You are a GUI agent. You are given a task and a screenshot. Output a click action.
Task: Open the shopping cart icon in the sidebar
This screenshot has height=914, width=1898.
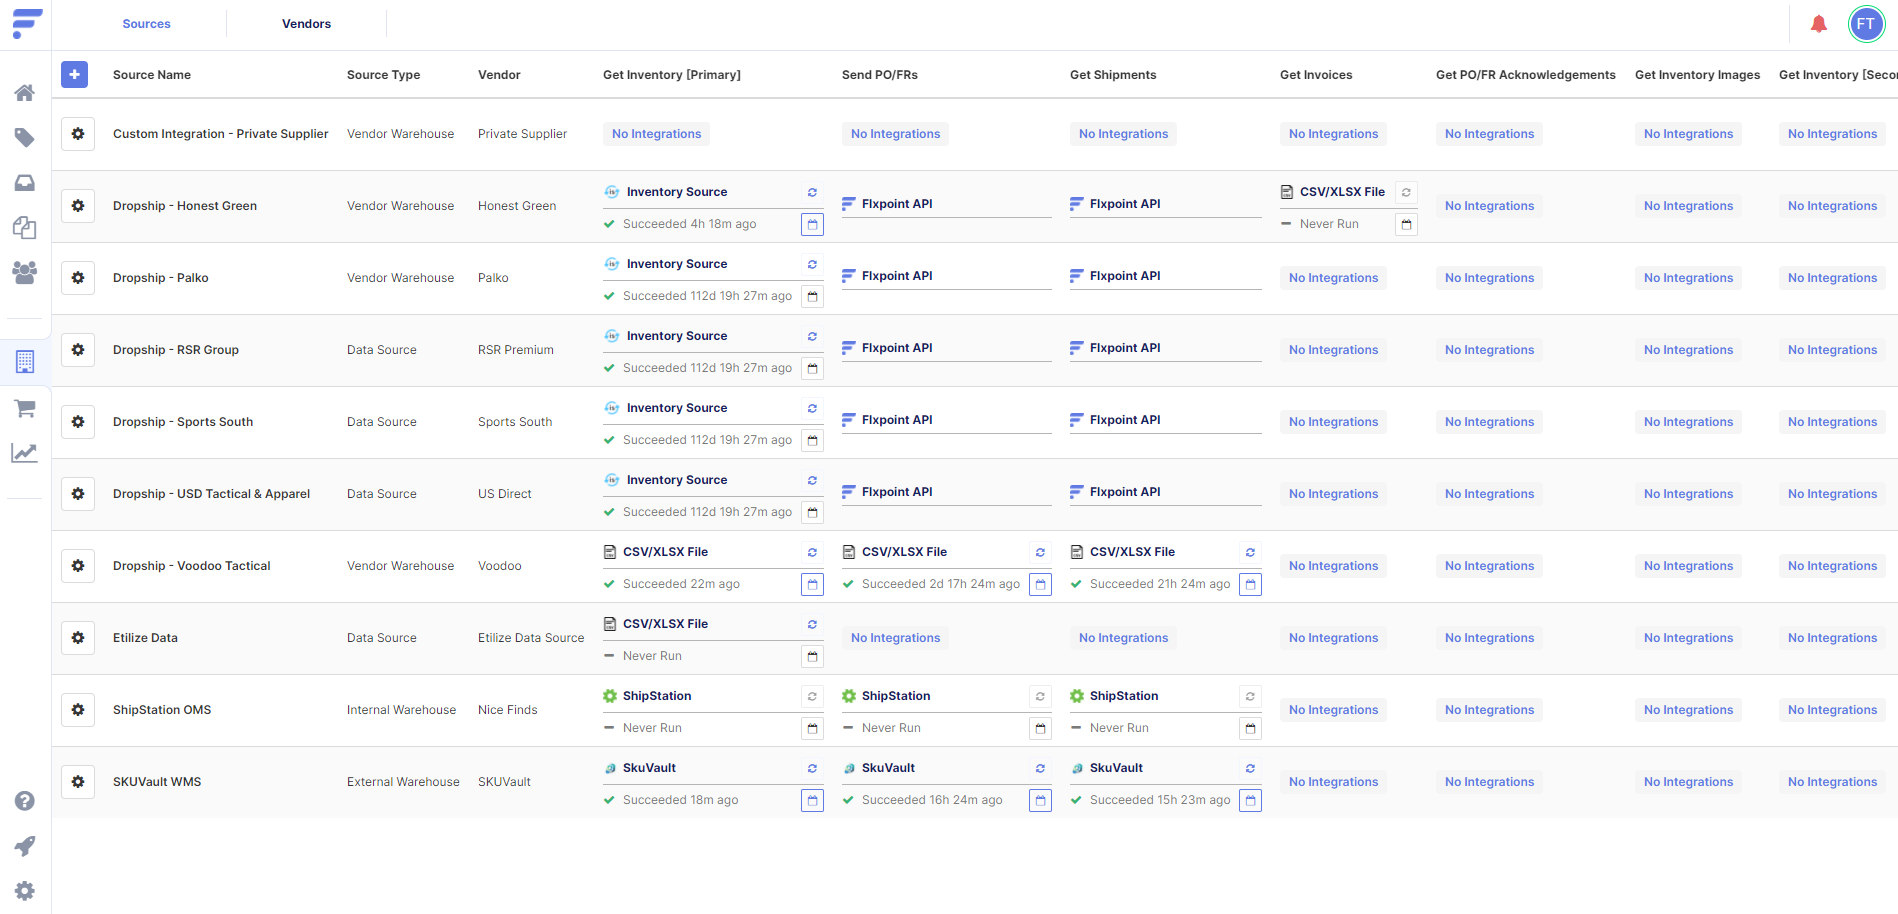(25, 408)
